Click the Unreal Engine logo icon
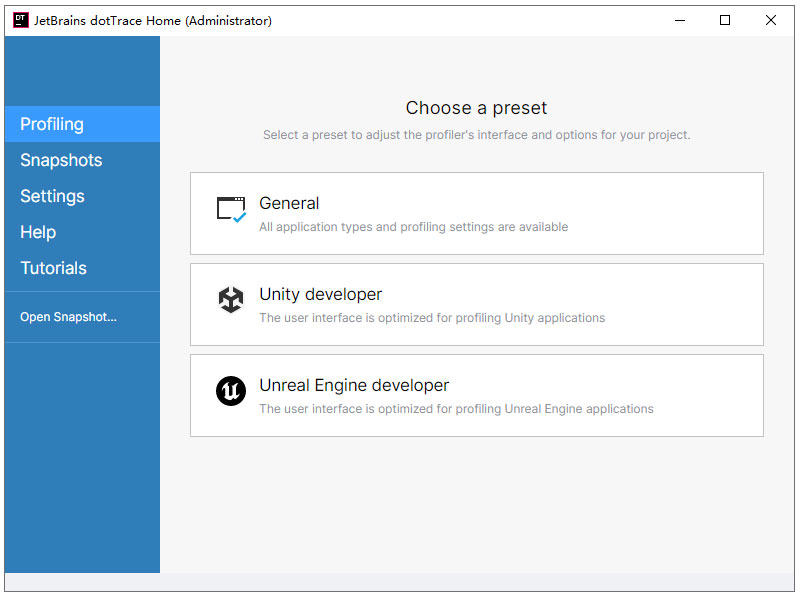Image resolution: width=801 pixels, height=597 pixels. coord(231,391)
